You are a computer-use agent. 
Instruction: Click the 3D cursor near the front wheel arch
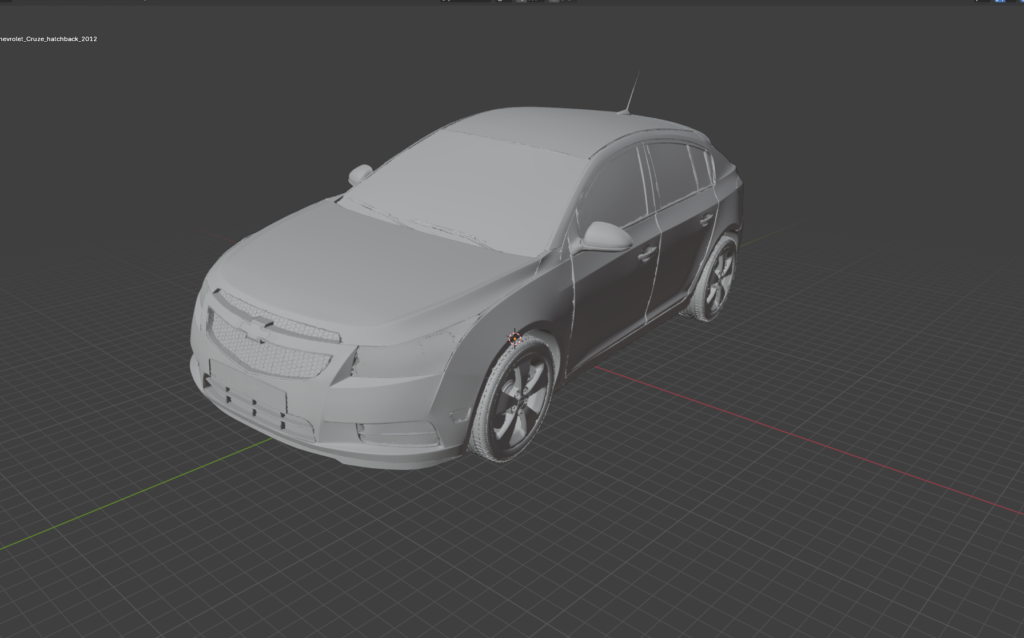[x=515, y=338]
